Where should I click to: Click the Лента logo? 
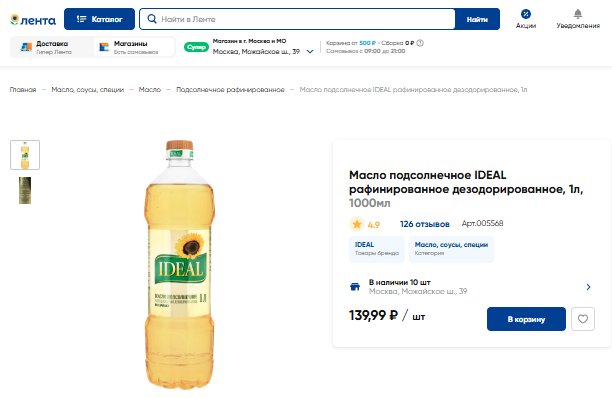point(33,20)
